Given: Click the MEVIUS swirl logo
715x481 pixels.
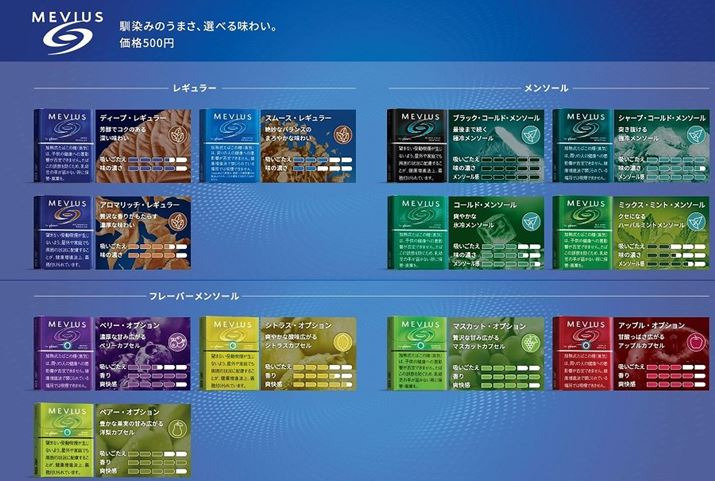Looking at the screenshot, I should (x=67, y=32).
